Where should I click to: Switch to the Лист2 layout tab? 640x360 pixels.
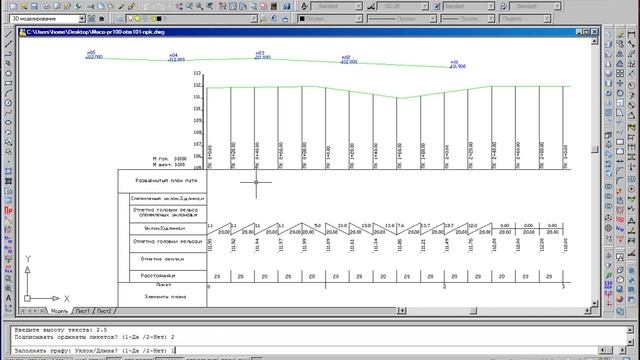point(104,311)
